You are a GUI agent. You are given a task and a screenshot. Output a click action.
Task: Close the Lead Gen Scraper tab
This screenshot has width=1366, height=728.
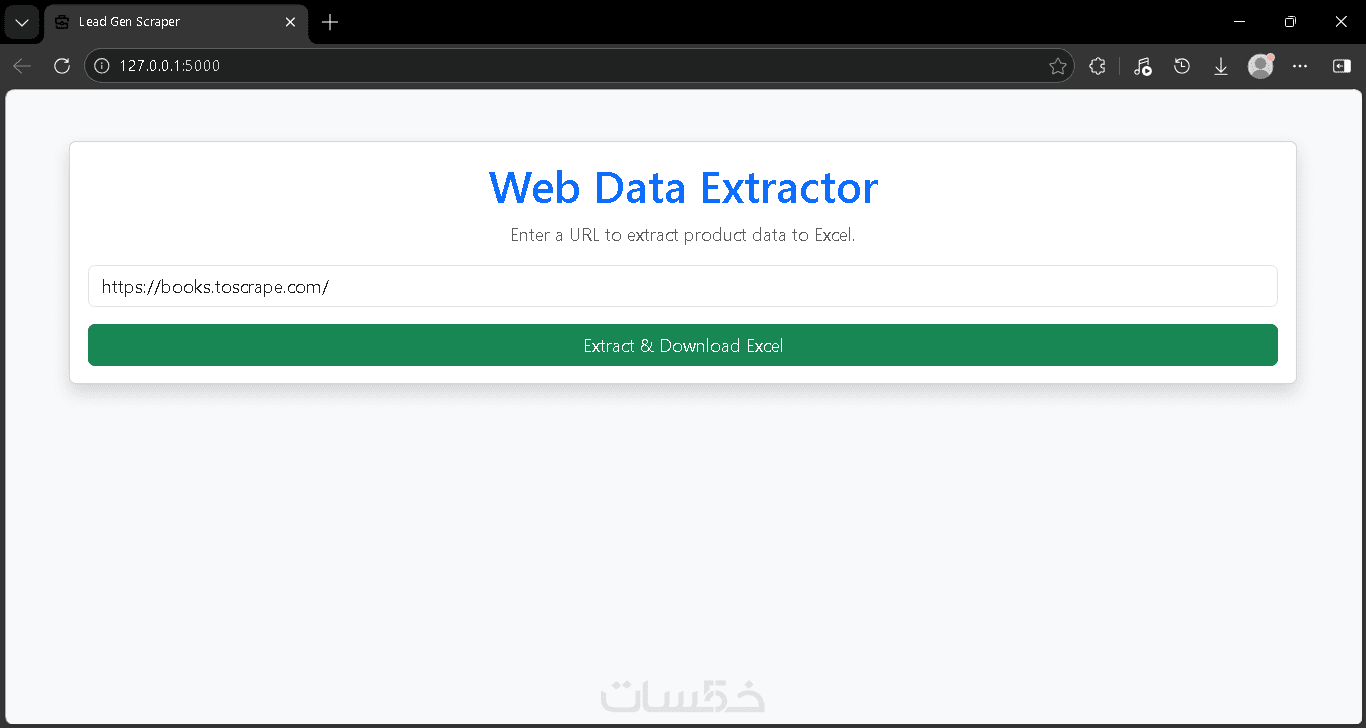pyautogui.click(x=290, y=22)
